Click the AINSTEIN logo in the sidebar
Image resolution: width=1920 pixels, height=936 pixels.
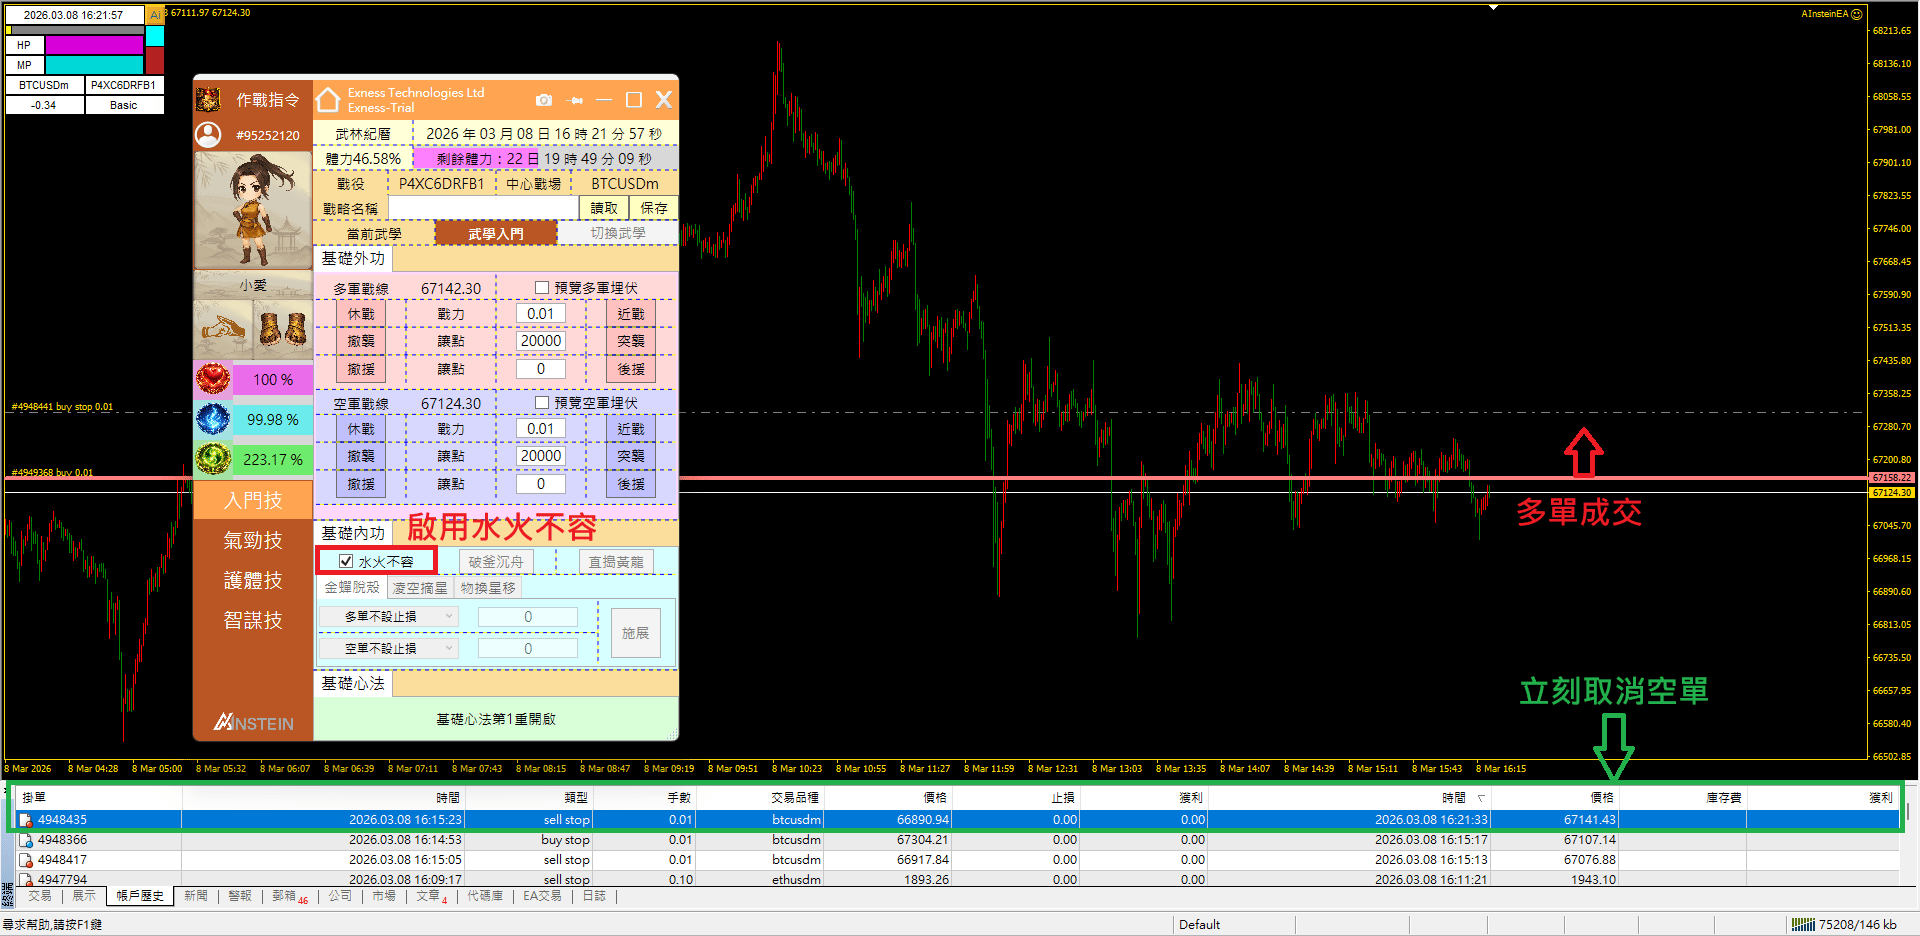pos(254,722)
